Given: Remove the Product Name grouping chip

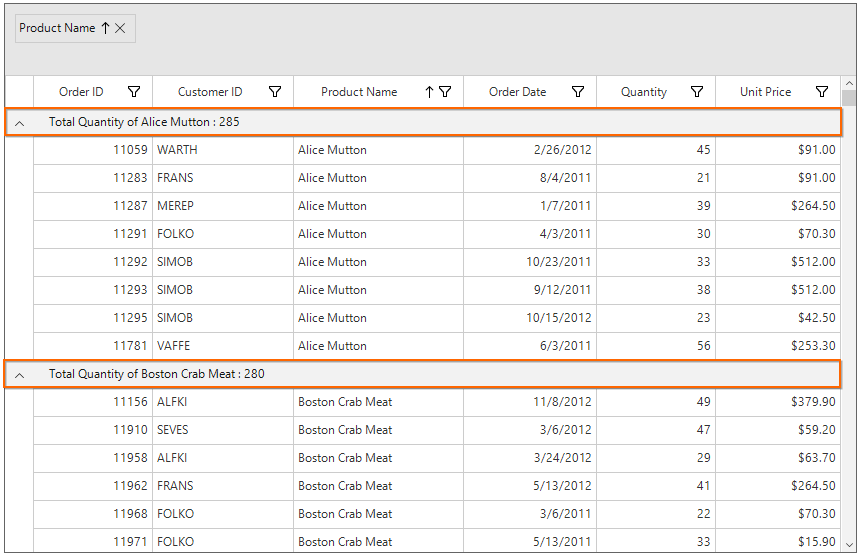Looking at the screenshot, I should point(120,28).
